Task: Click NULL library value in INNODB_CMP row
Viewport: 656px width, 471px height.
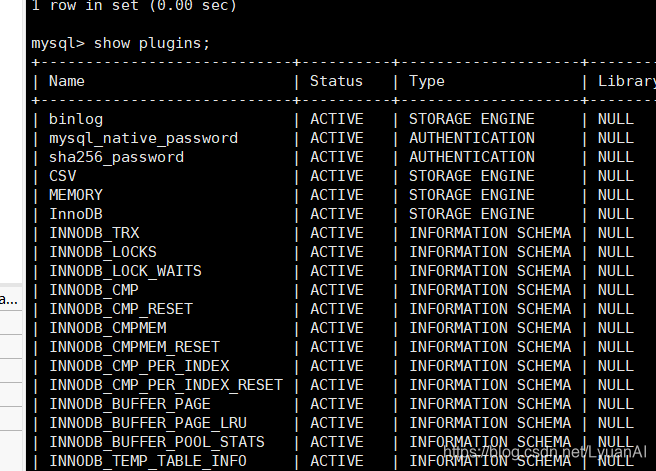Action: tap(616, 290)
